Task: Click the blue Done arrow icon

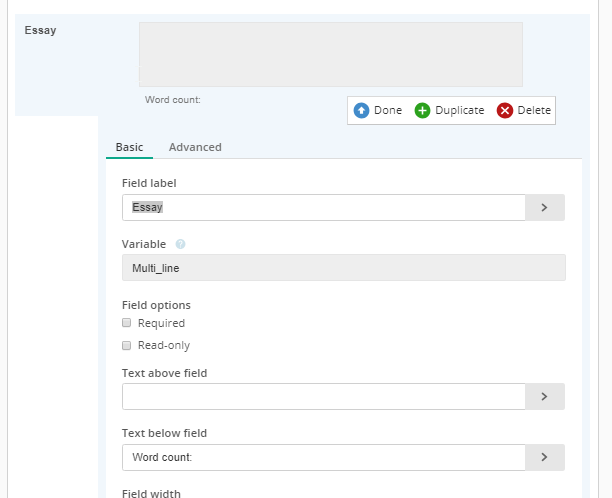Action: tap(361, 110)
